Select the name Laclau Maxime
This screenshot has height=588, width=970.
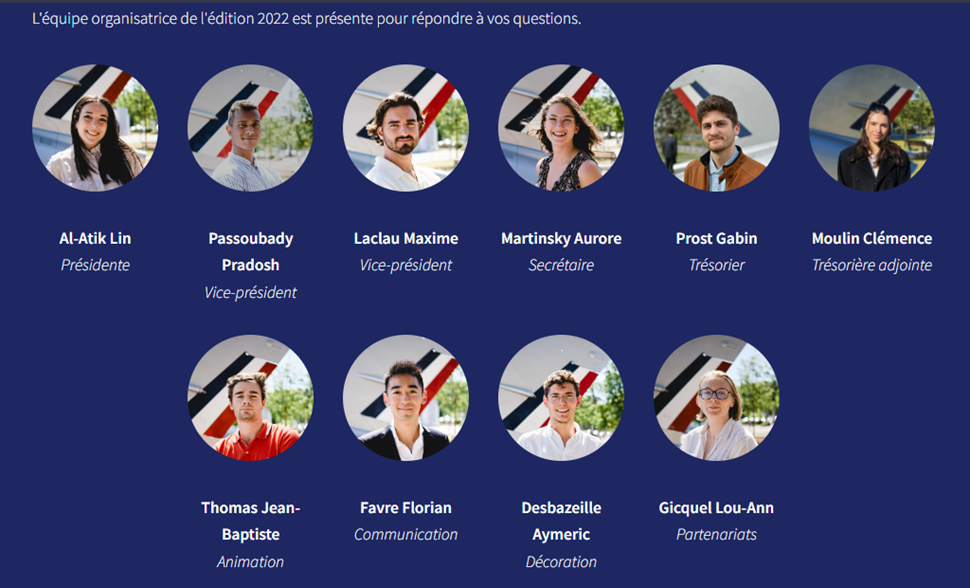[406, 238]
